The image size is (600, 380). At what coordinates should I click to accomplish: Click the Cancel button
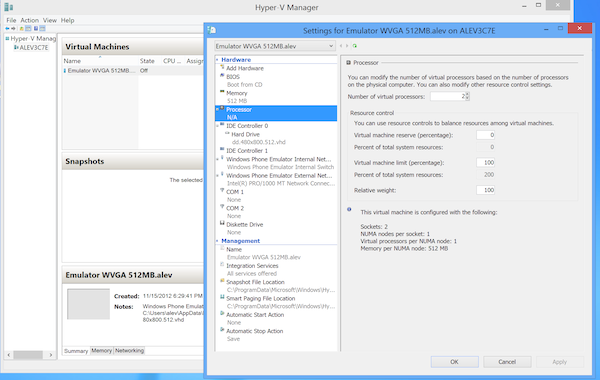[x=507, y=362]
